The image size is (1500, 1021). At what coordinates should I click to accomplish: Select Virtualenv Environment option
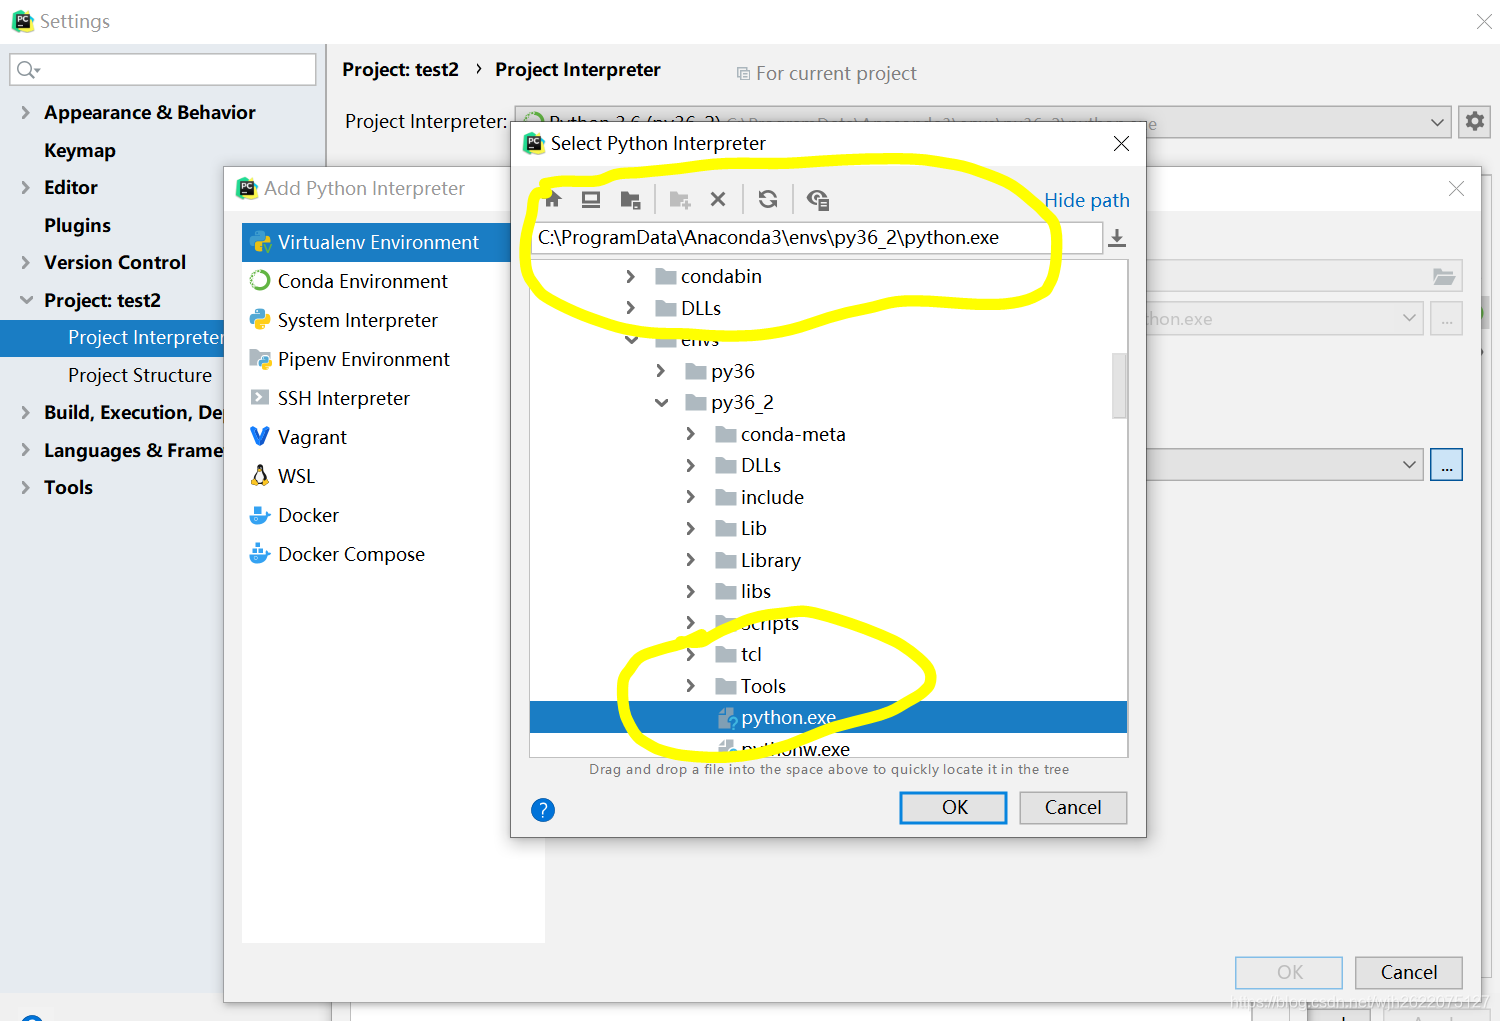tap(376, 242)
